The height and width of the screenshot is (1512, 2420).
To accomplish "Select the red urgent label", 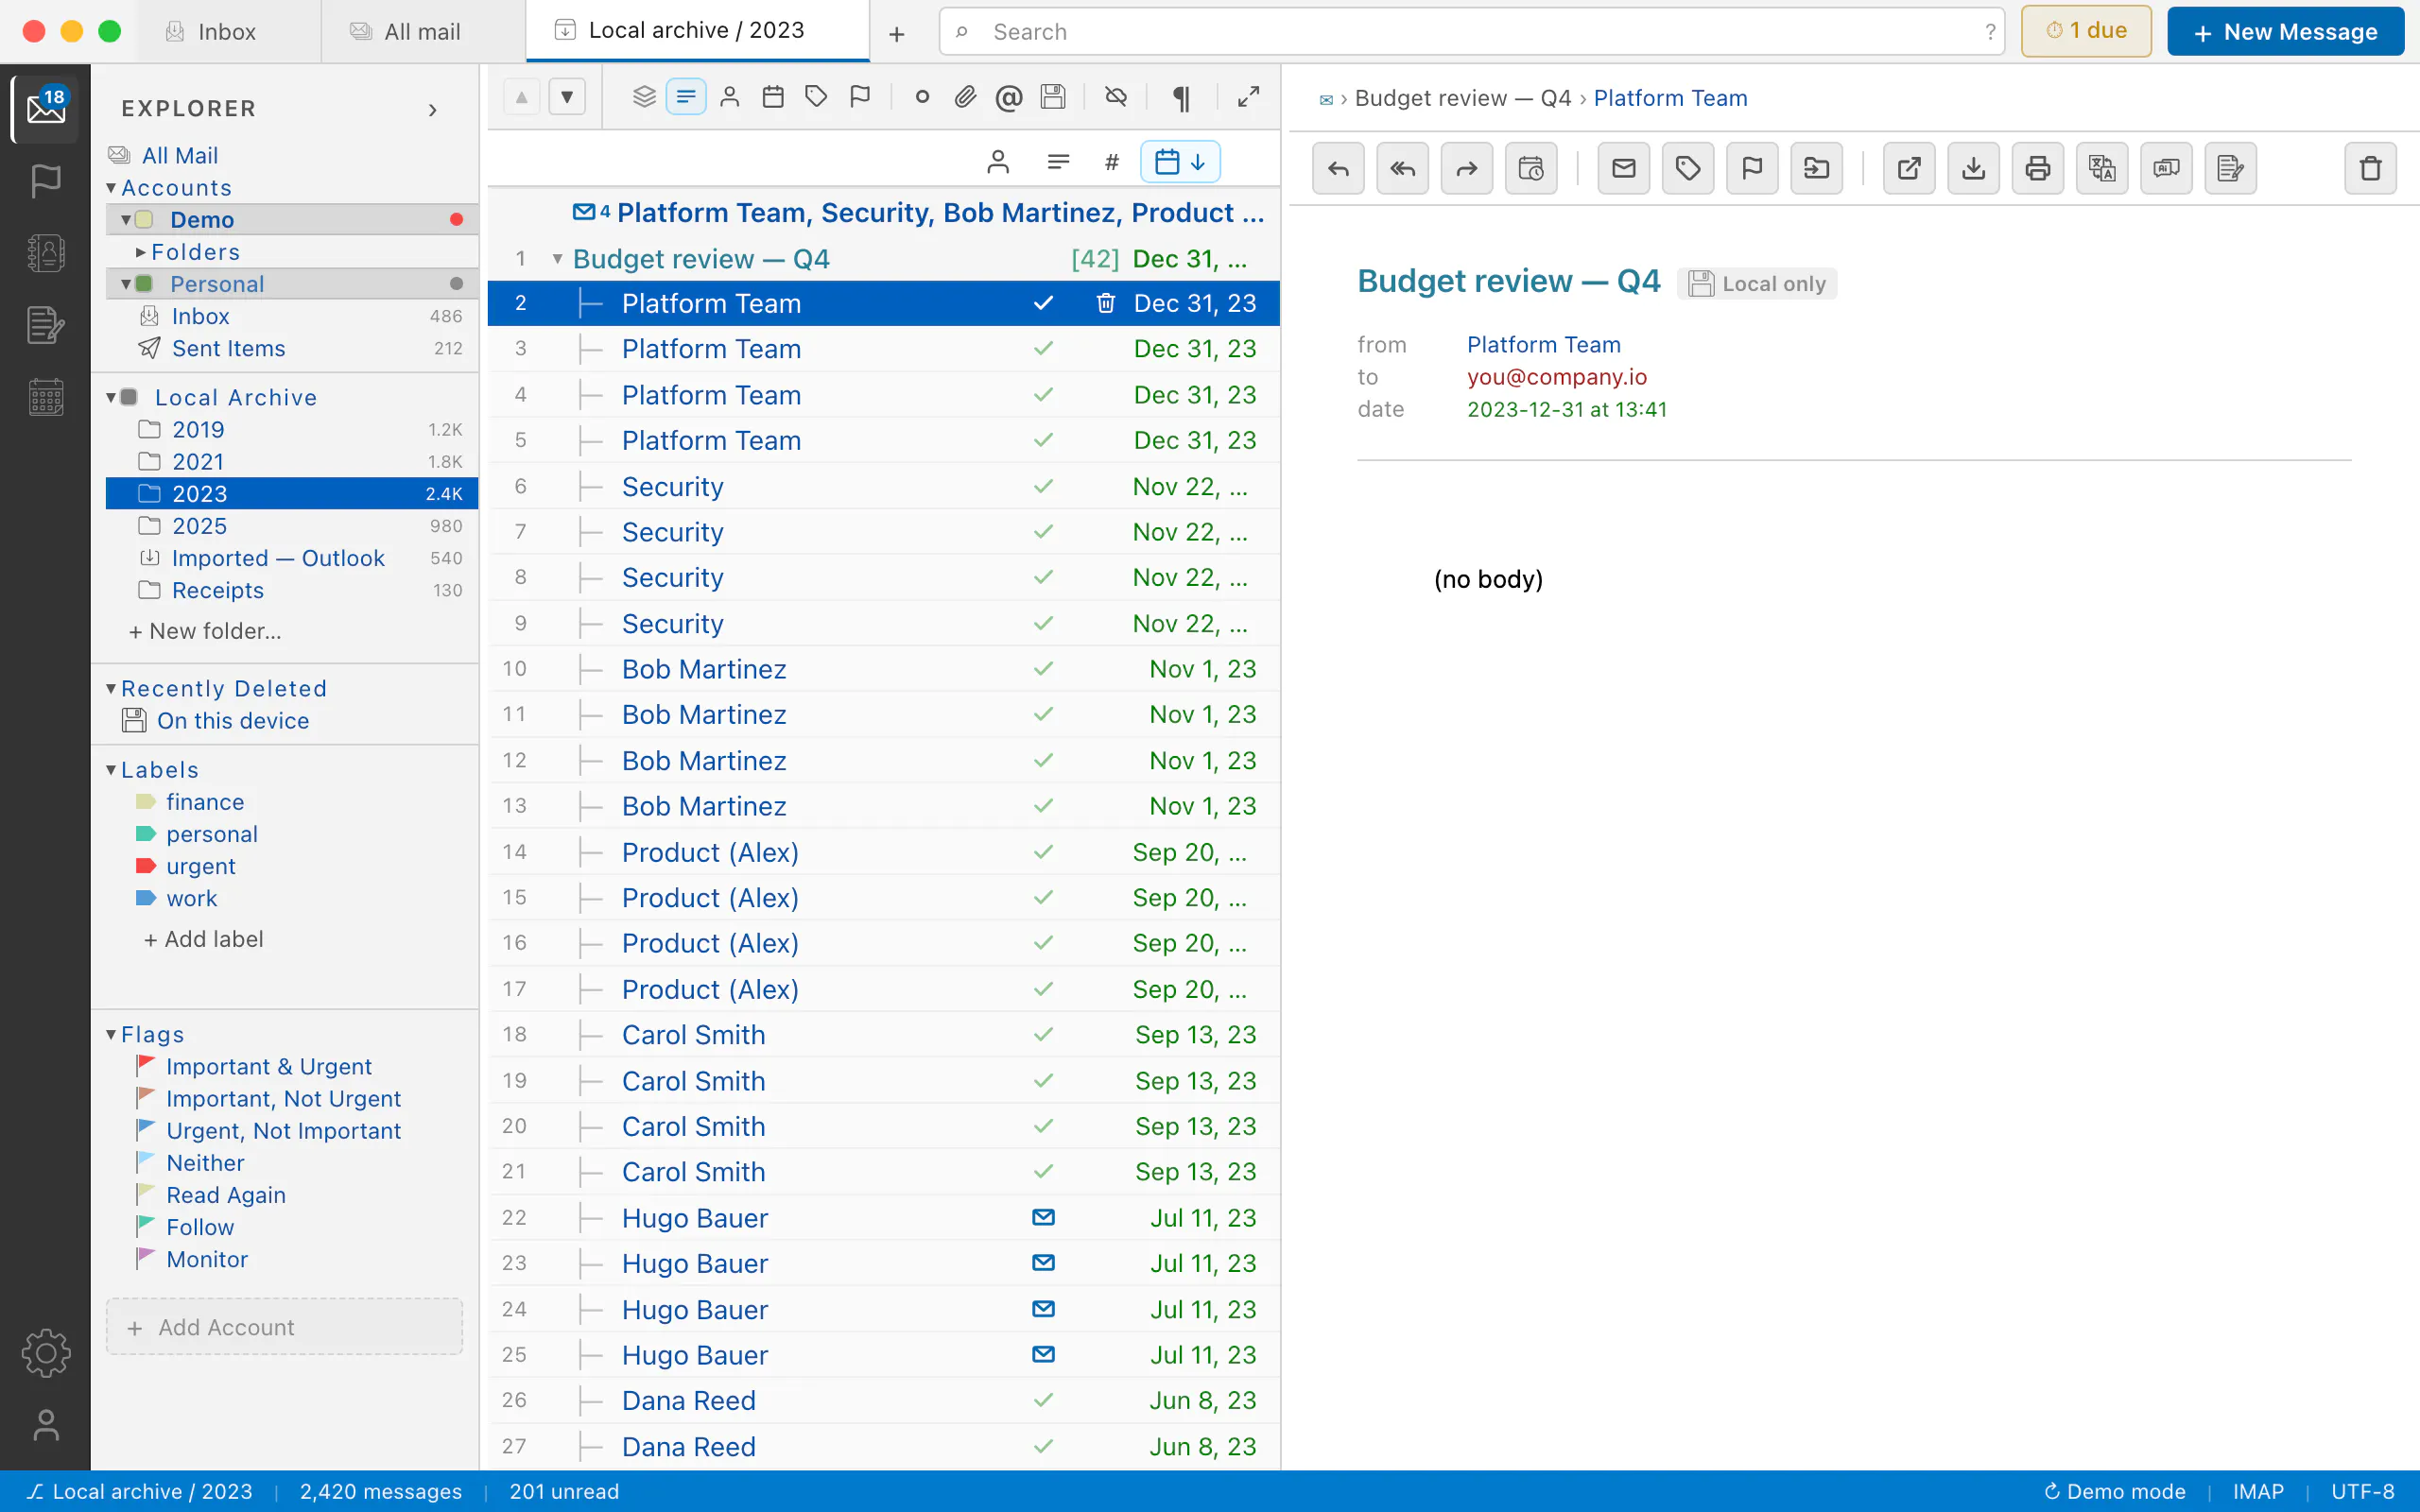I will (x=201, y=867).
